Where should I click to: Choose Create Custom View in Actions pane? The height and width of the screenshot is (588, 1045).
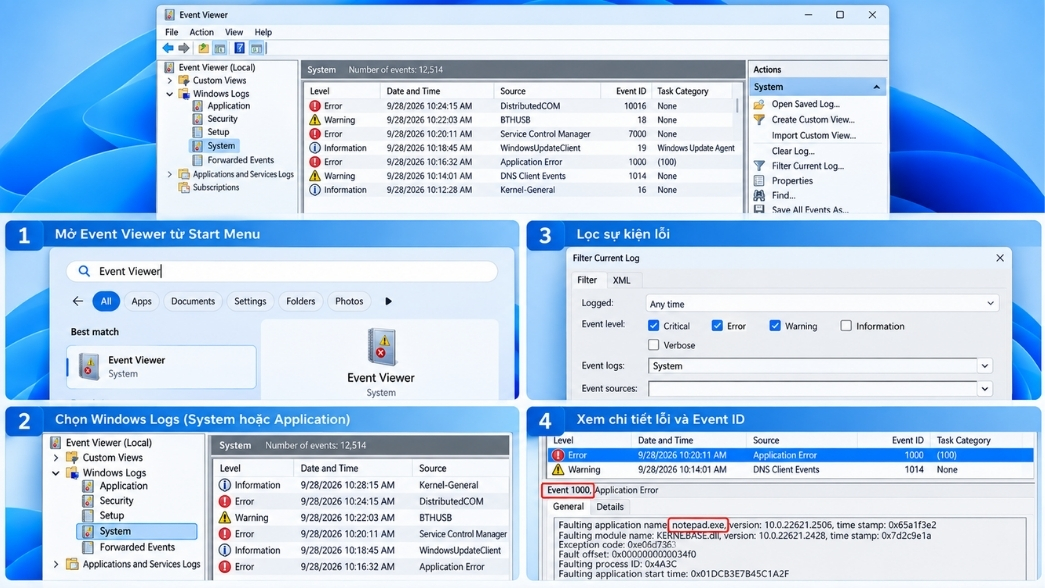[x=812, y=119]
